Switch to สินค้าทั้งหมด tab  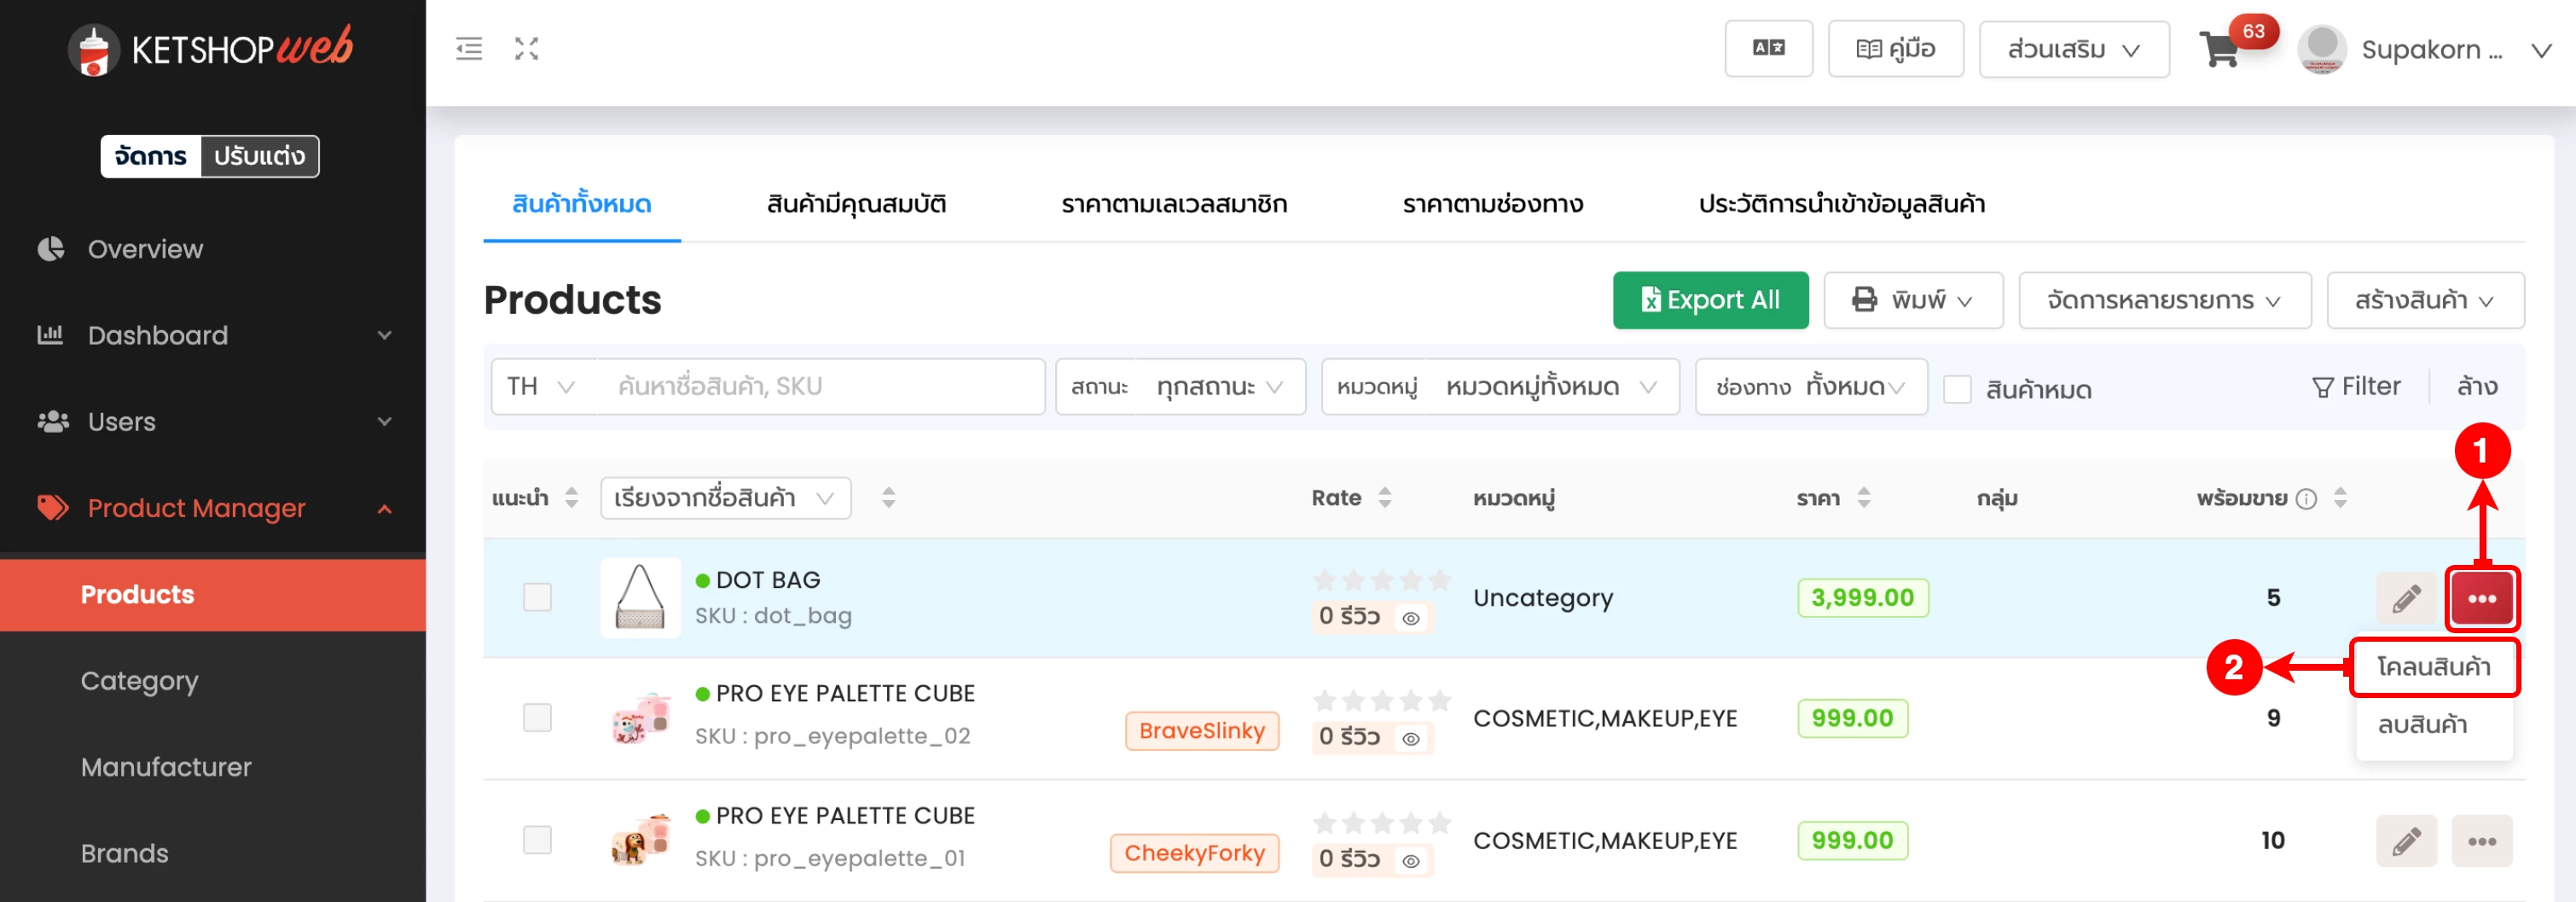pos(582,204)
